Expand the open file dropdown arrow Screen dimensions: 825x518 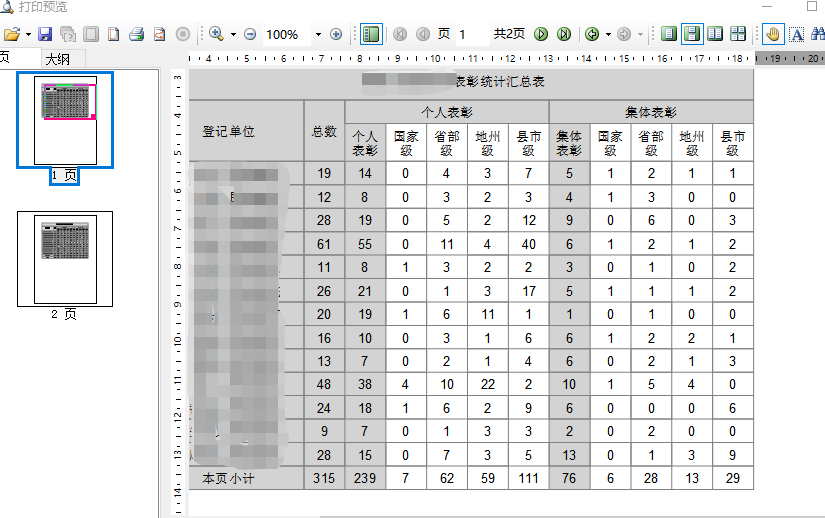(28, 35)
